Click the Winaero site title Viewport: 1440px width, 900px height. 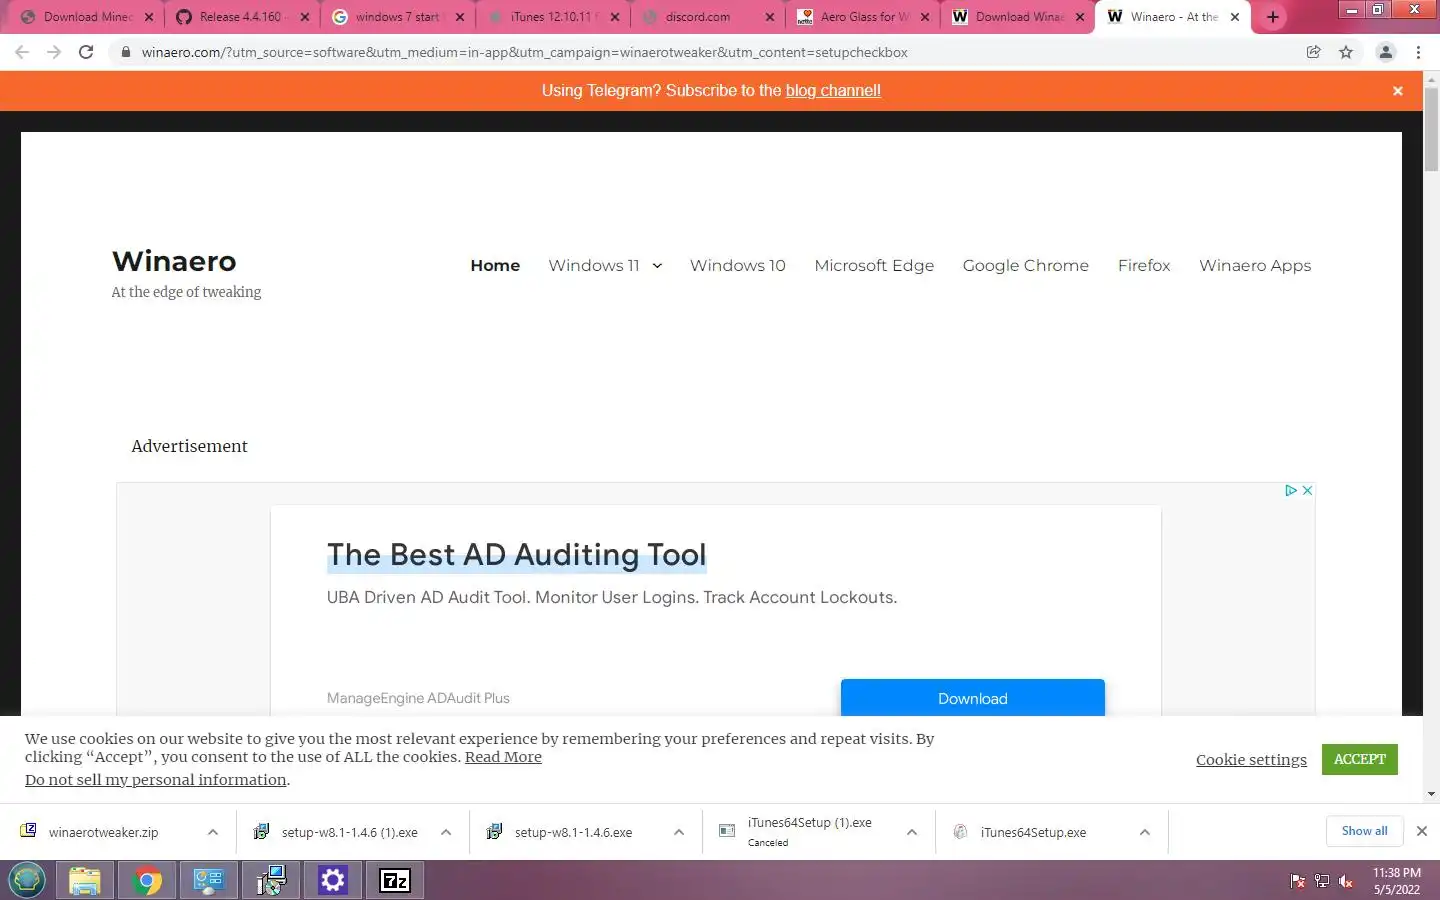[x=174, y=262]
